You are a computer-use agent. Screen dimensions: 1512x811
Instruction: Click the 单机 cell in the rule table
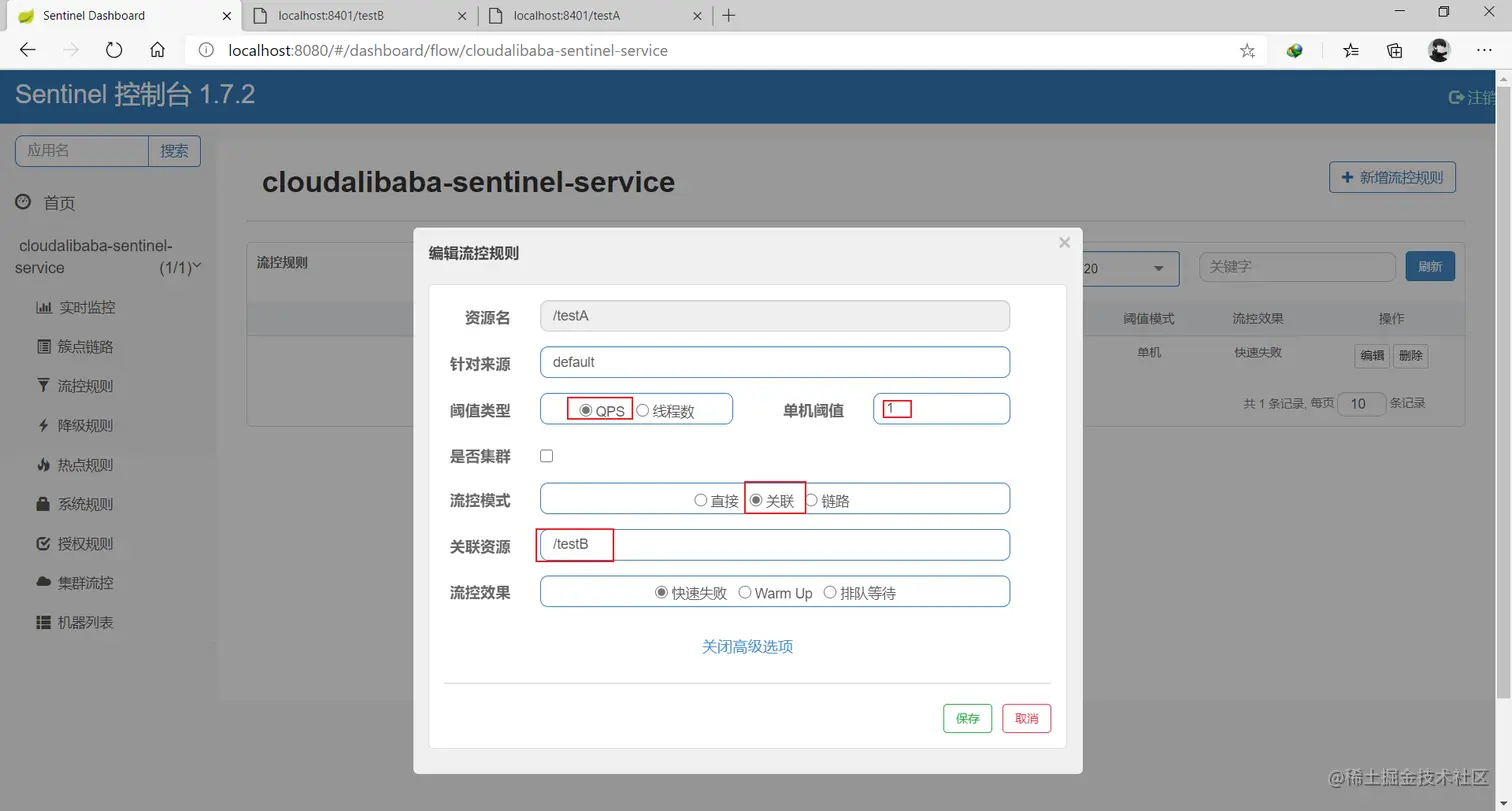1149,353
